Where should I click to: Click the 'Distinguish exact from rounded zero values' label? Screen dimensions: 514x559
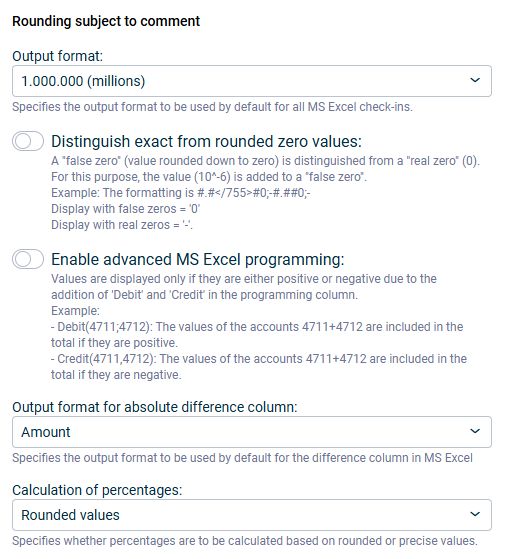click(206, 142)
